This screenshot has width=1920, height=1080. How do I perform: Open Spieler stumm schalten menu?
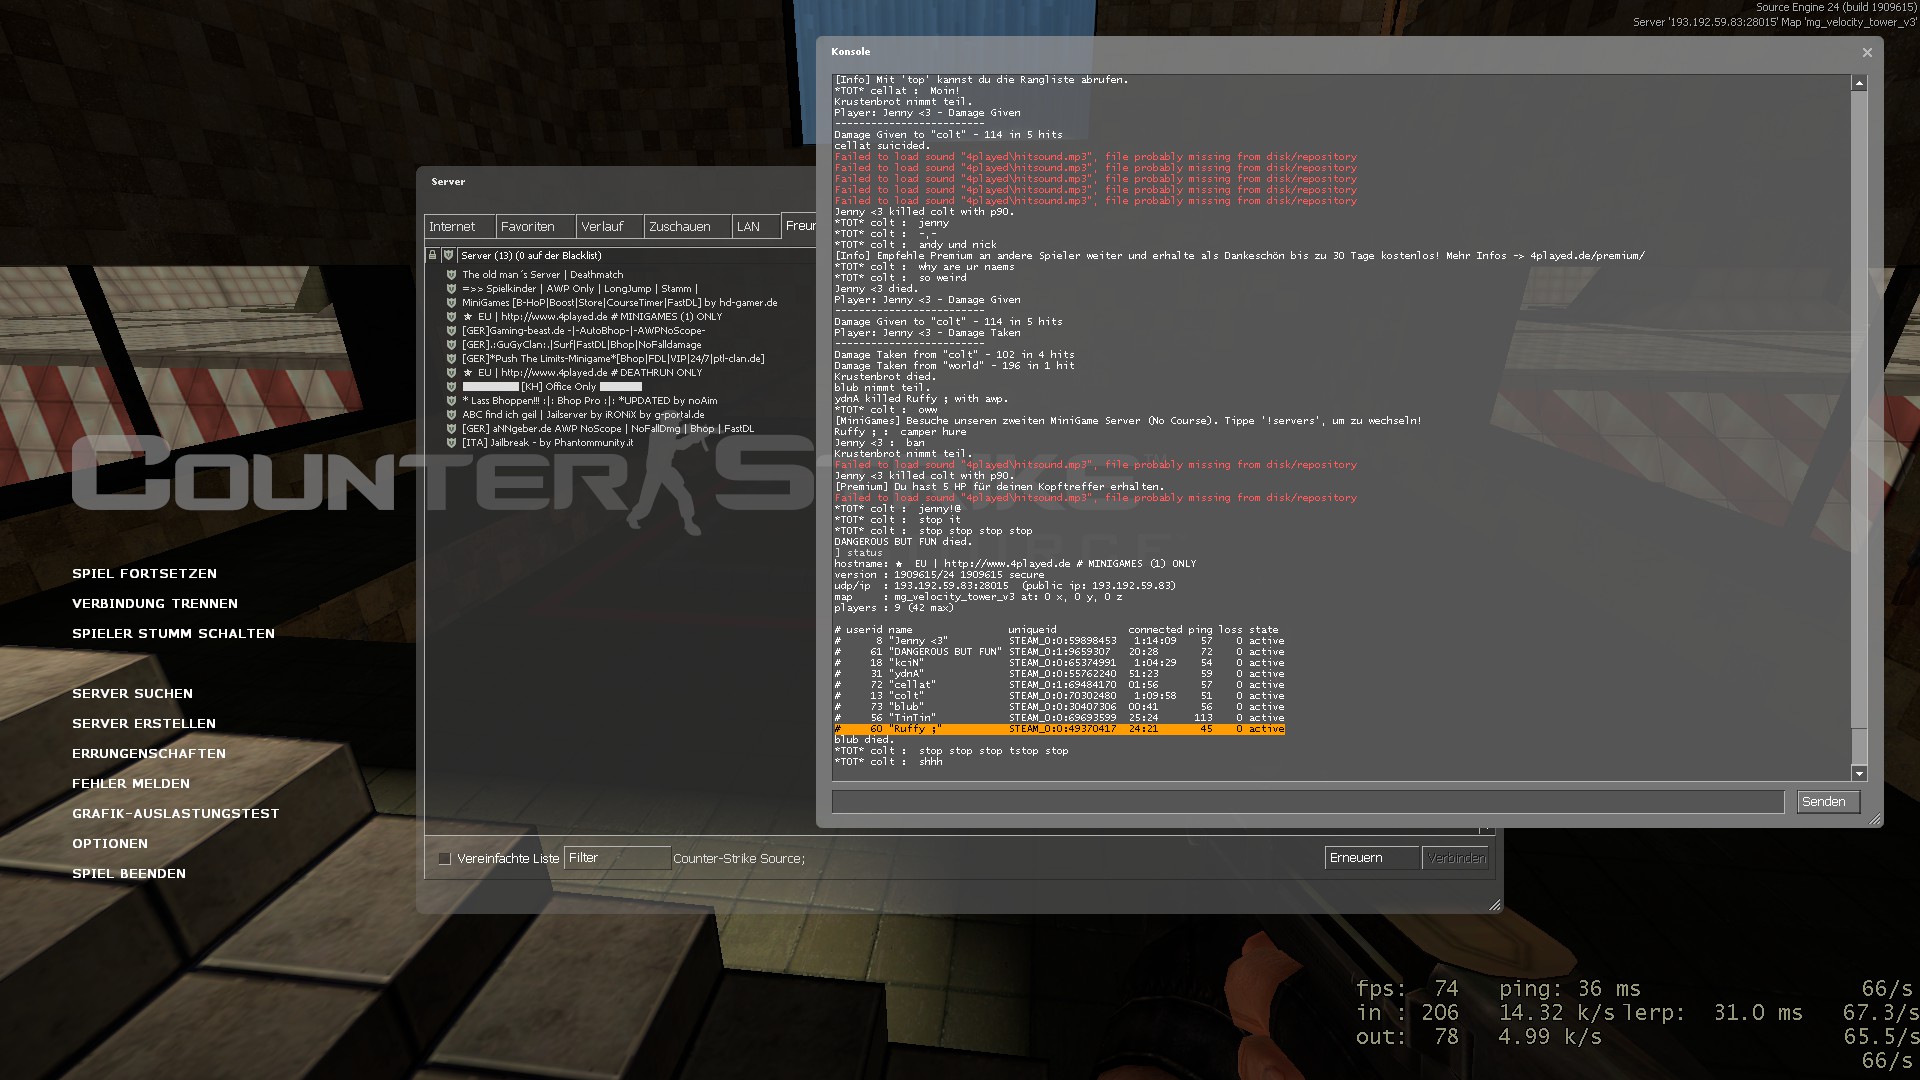[x=173, y=634]
